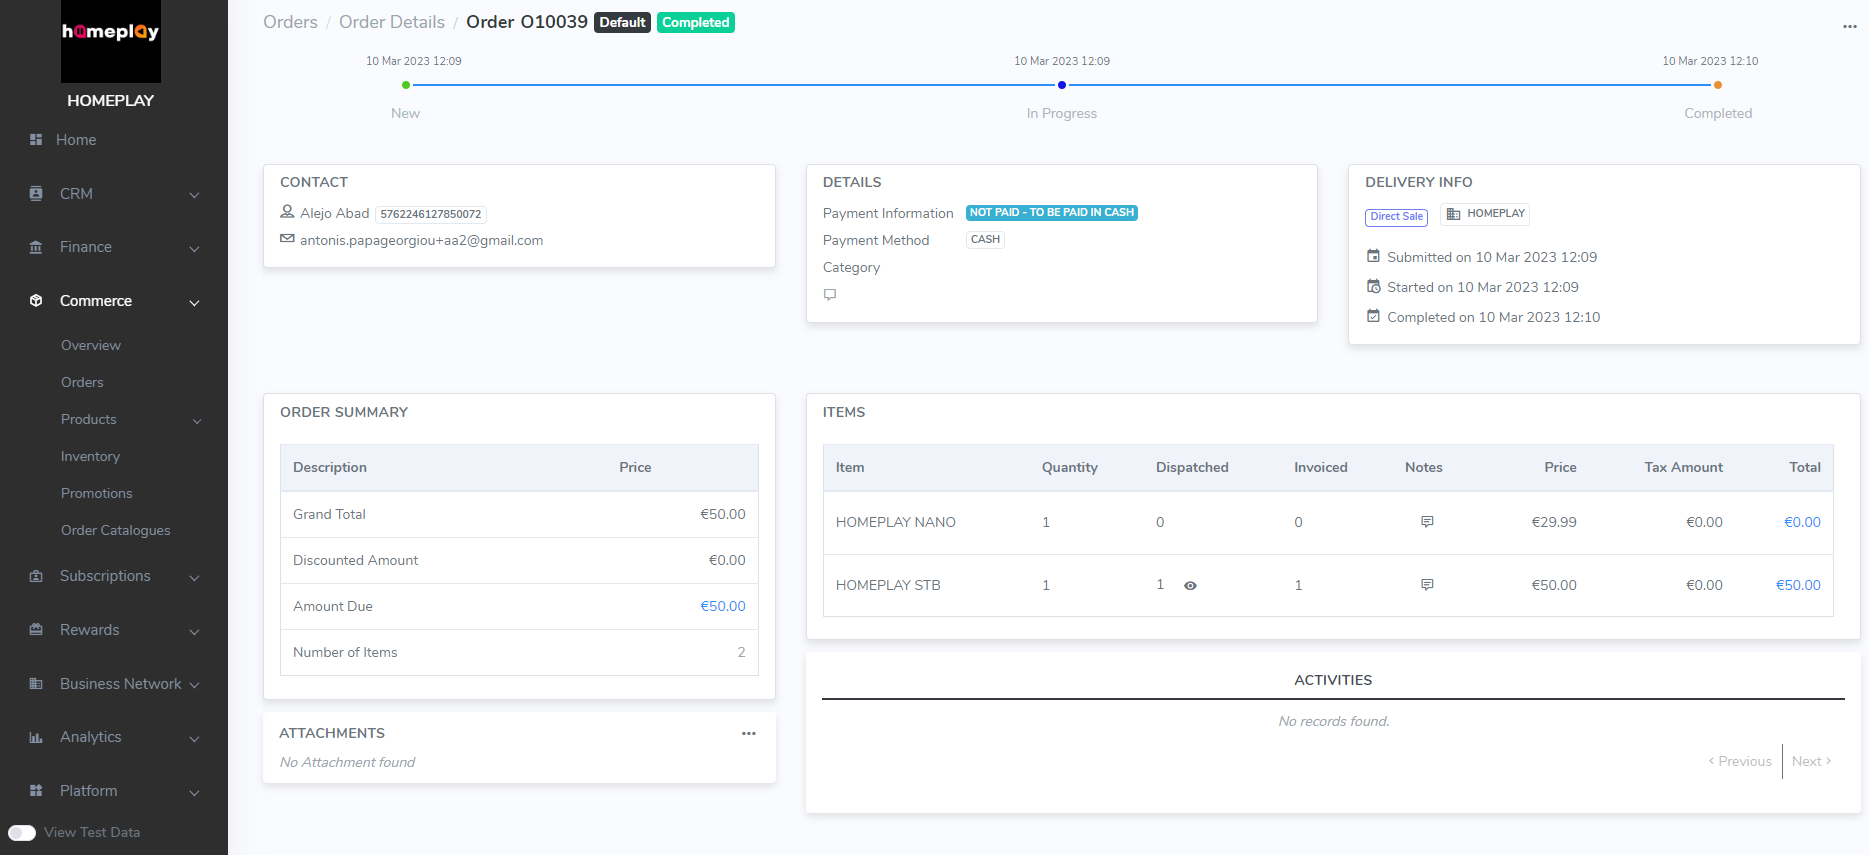Screen dimensions: 1869x855
Task: Click the notes icon for HOMEPLAY STB
Action: 1427,585
